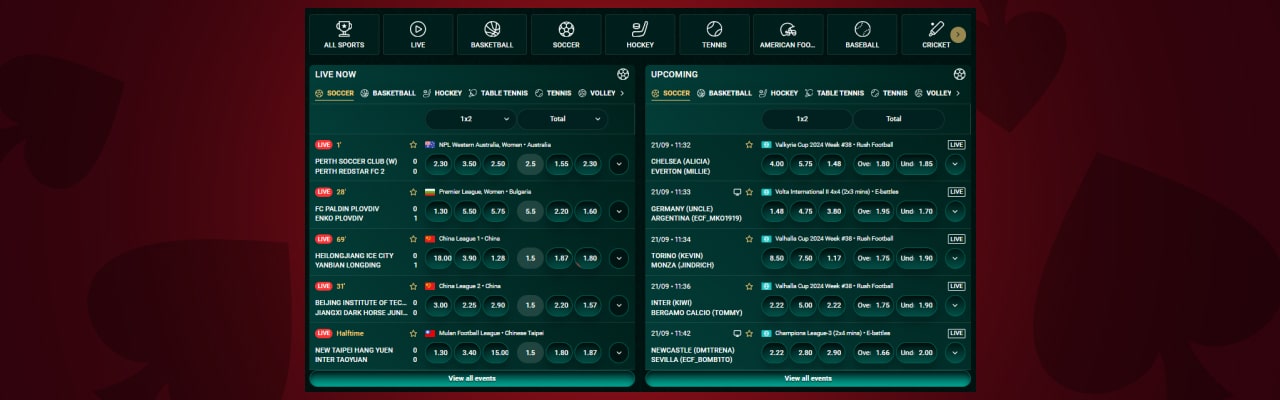Switch Live Now to Hockey tab
The height and width of the screenshot is (400, 1280).
click(x=442, y=93)
